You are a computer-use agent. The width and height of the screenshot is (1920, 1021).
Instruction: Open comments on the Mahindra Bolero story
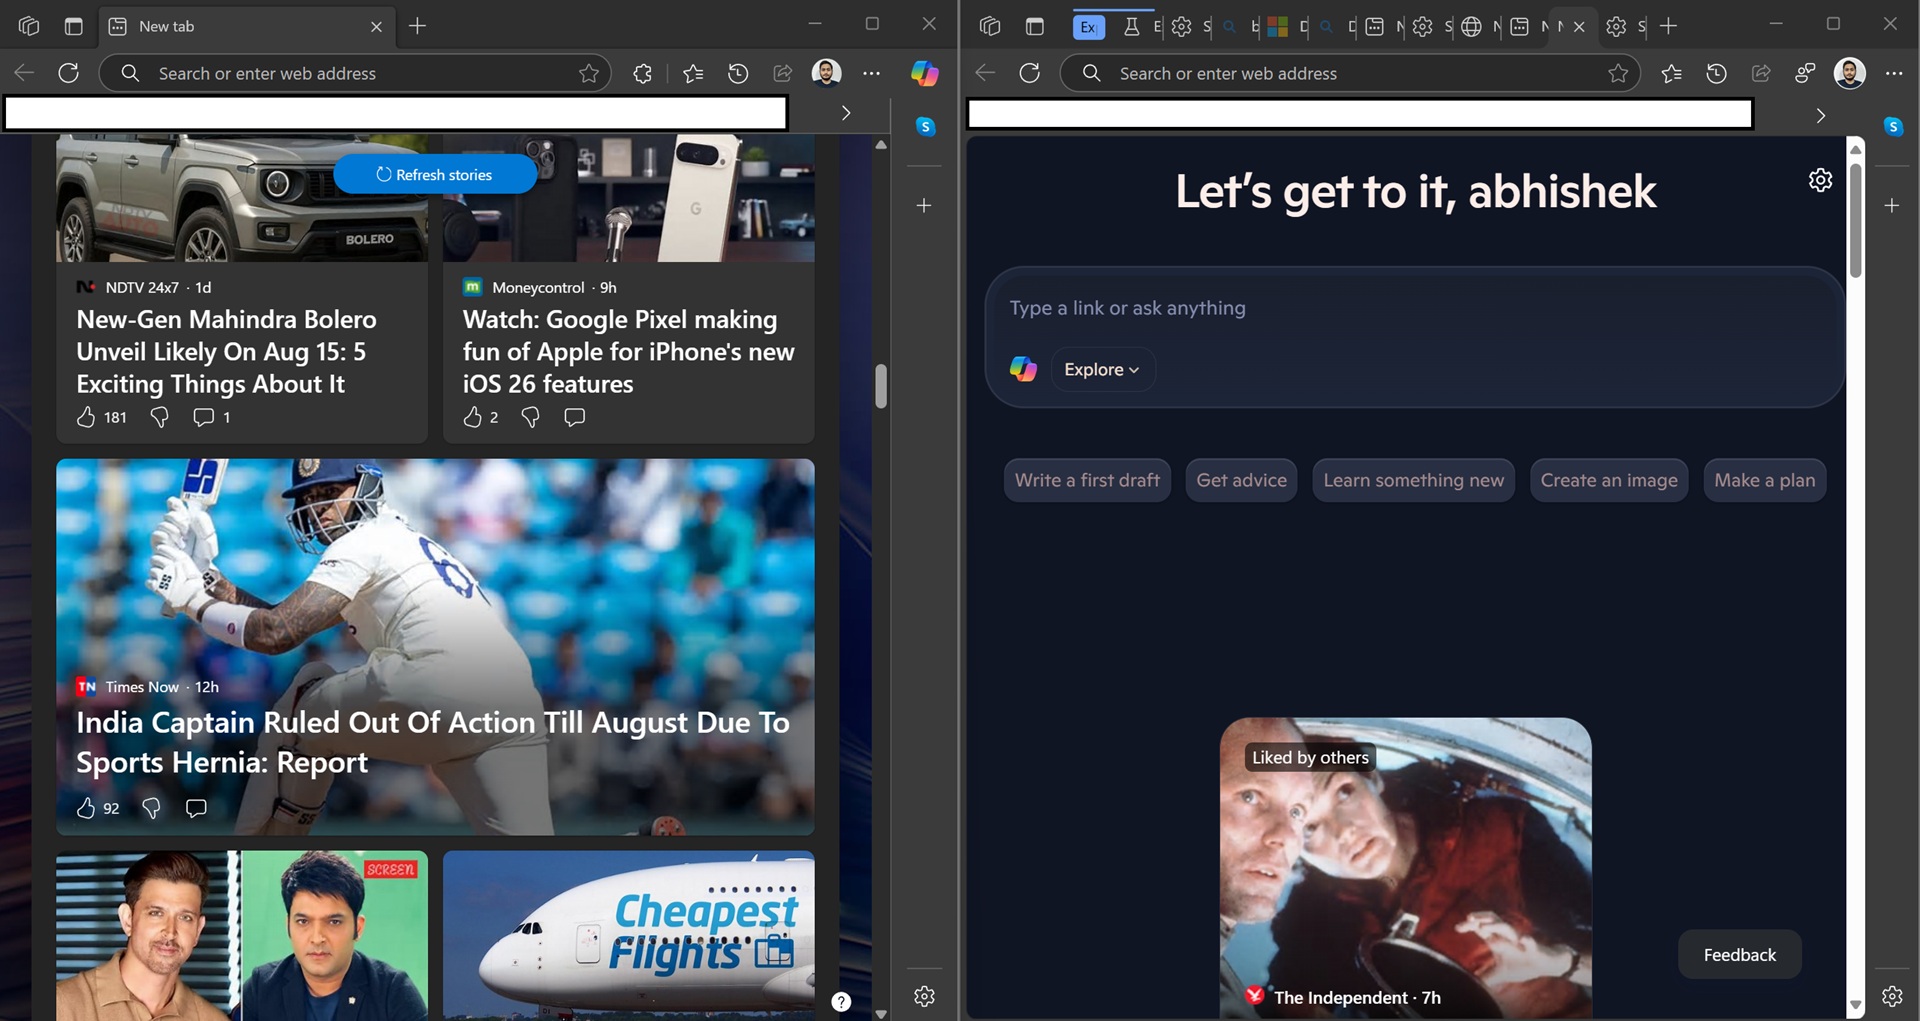tap(203, 417)
